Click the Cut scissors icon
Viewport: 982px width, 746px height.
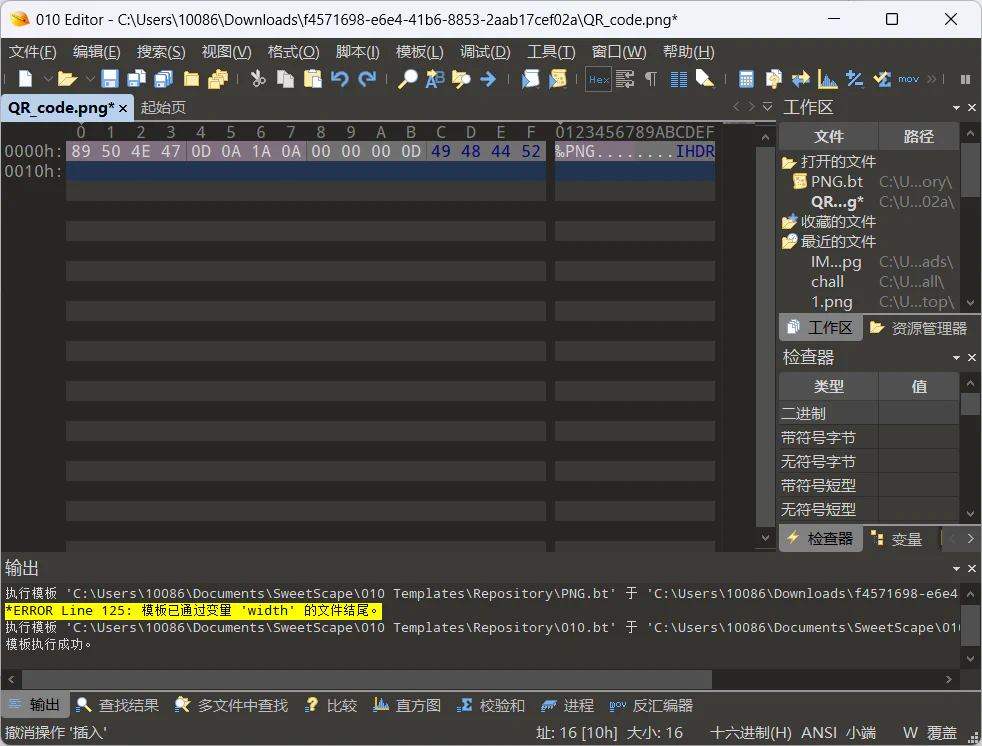click(258, 79)
